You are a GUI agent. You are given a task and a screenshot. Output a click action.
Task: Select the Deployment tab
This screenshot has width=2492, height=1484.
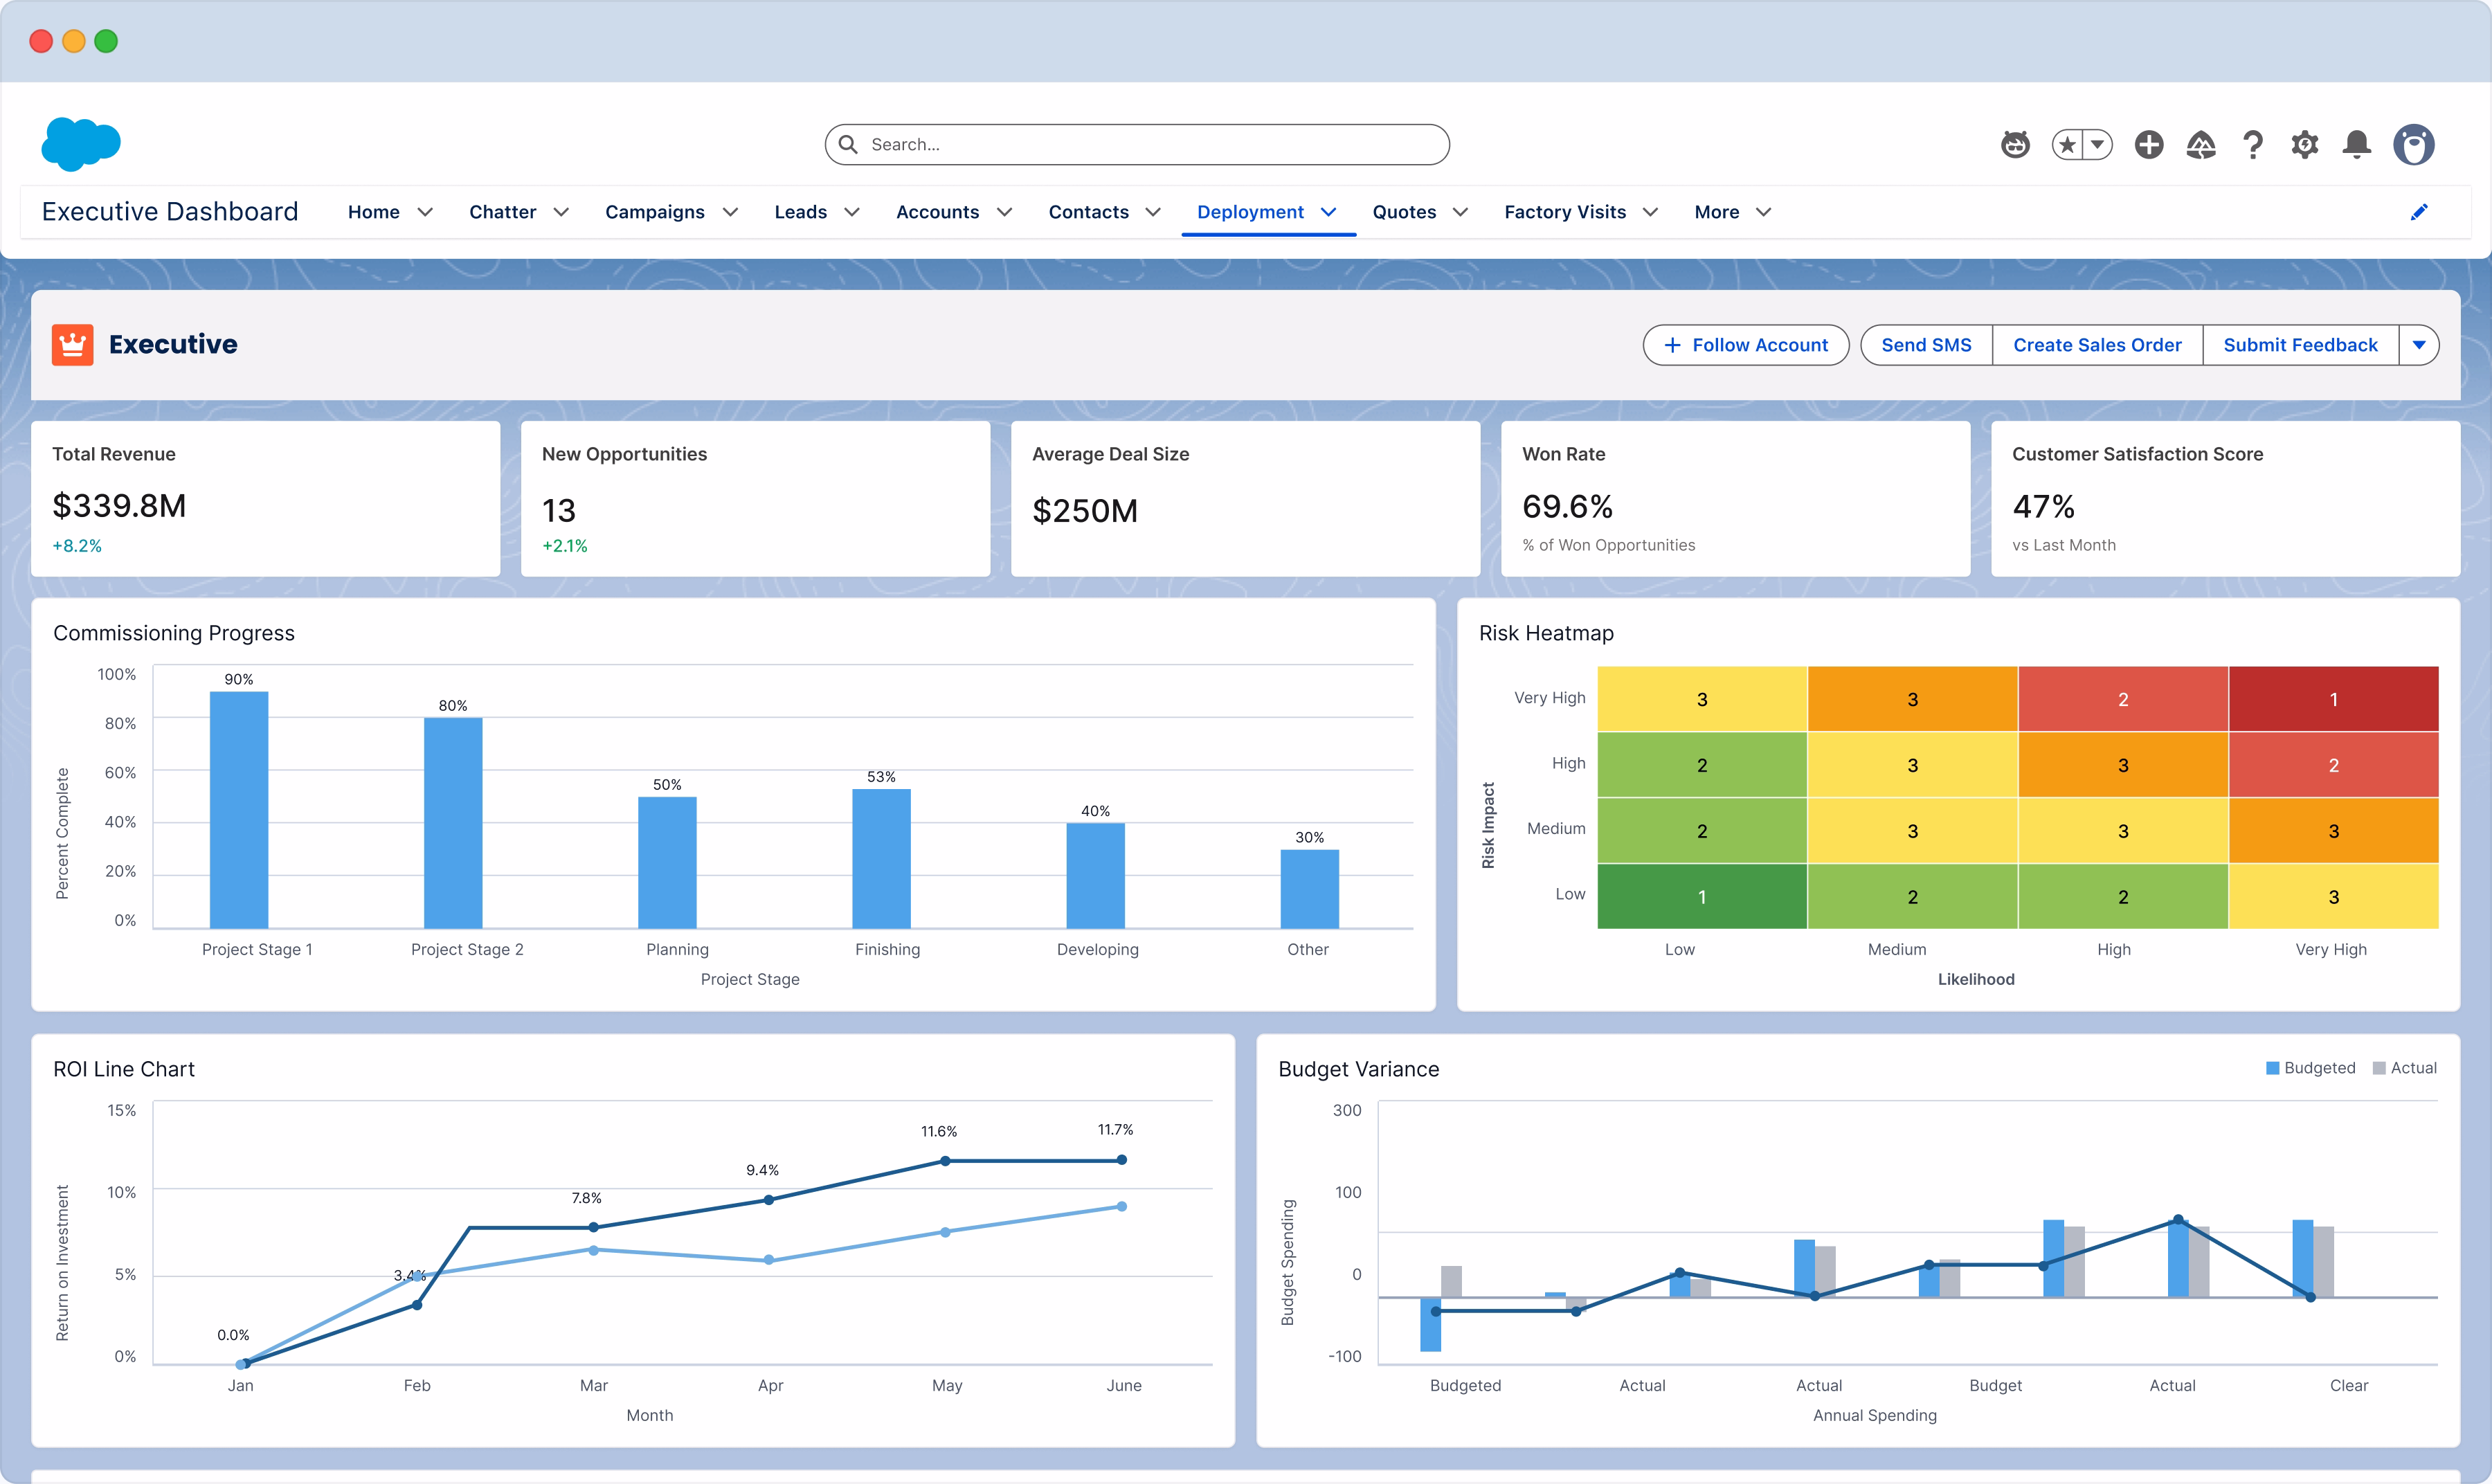click(1250, 212)
